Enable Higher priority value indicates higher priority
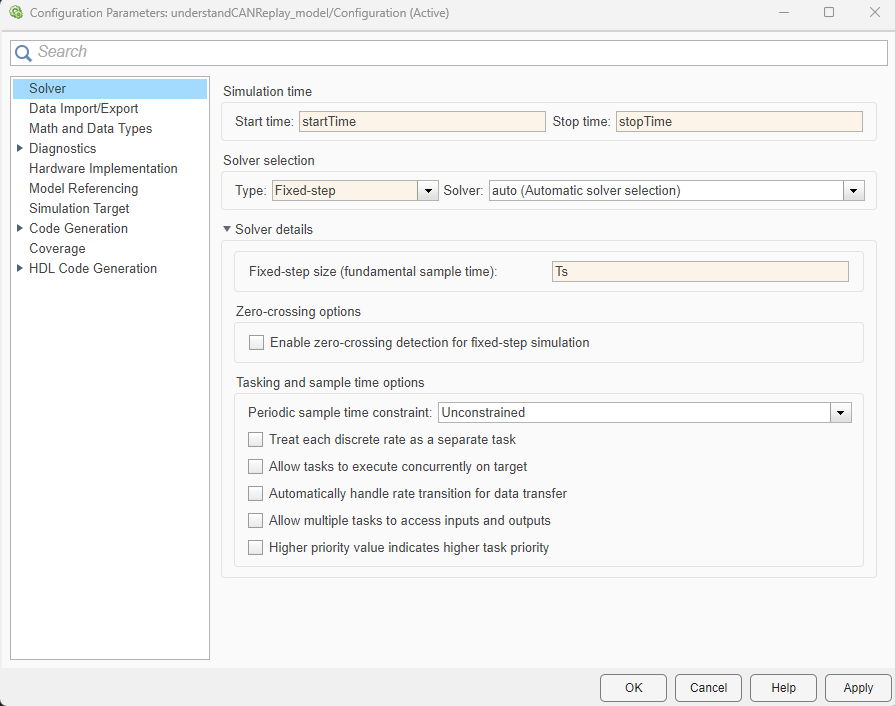This screenshot has height=706, width=895. point(256,548)
